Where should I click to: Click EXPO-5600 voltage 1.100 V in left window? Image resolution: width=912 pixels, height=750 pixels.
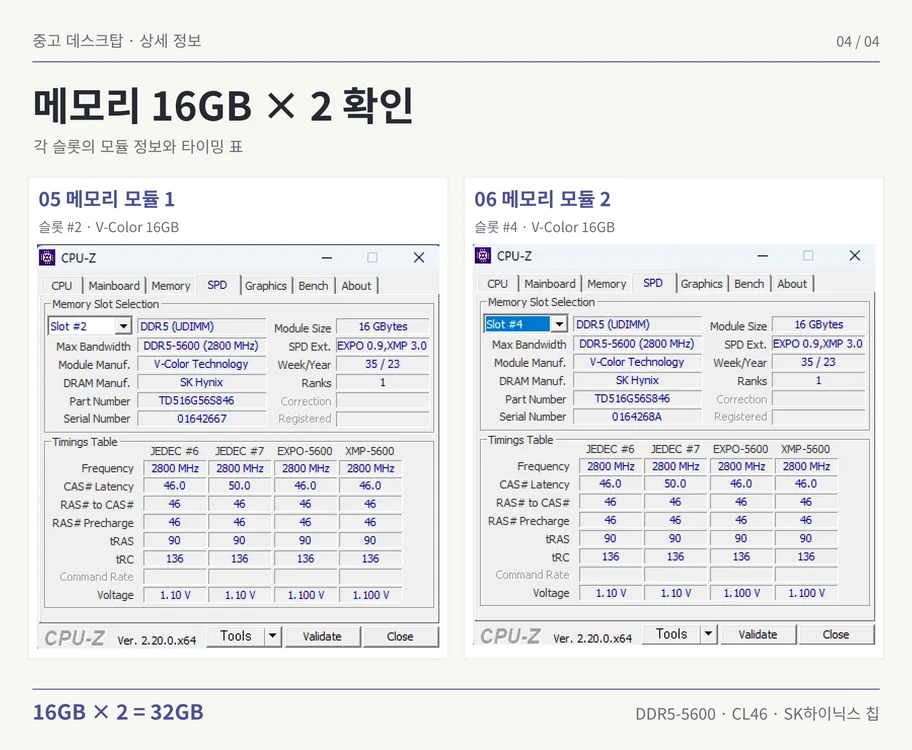click(305, 595)
